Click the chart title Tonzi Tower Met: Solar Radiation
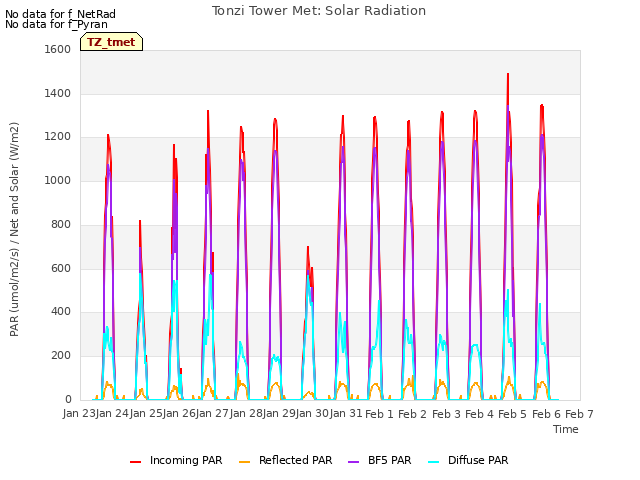Viewport: 640px width, 480px height. click(319, 11)
